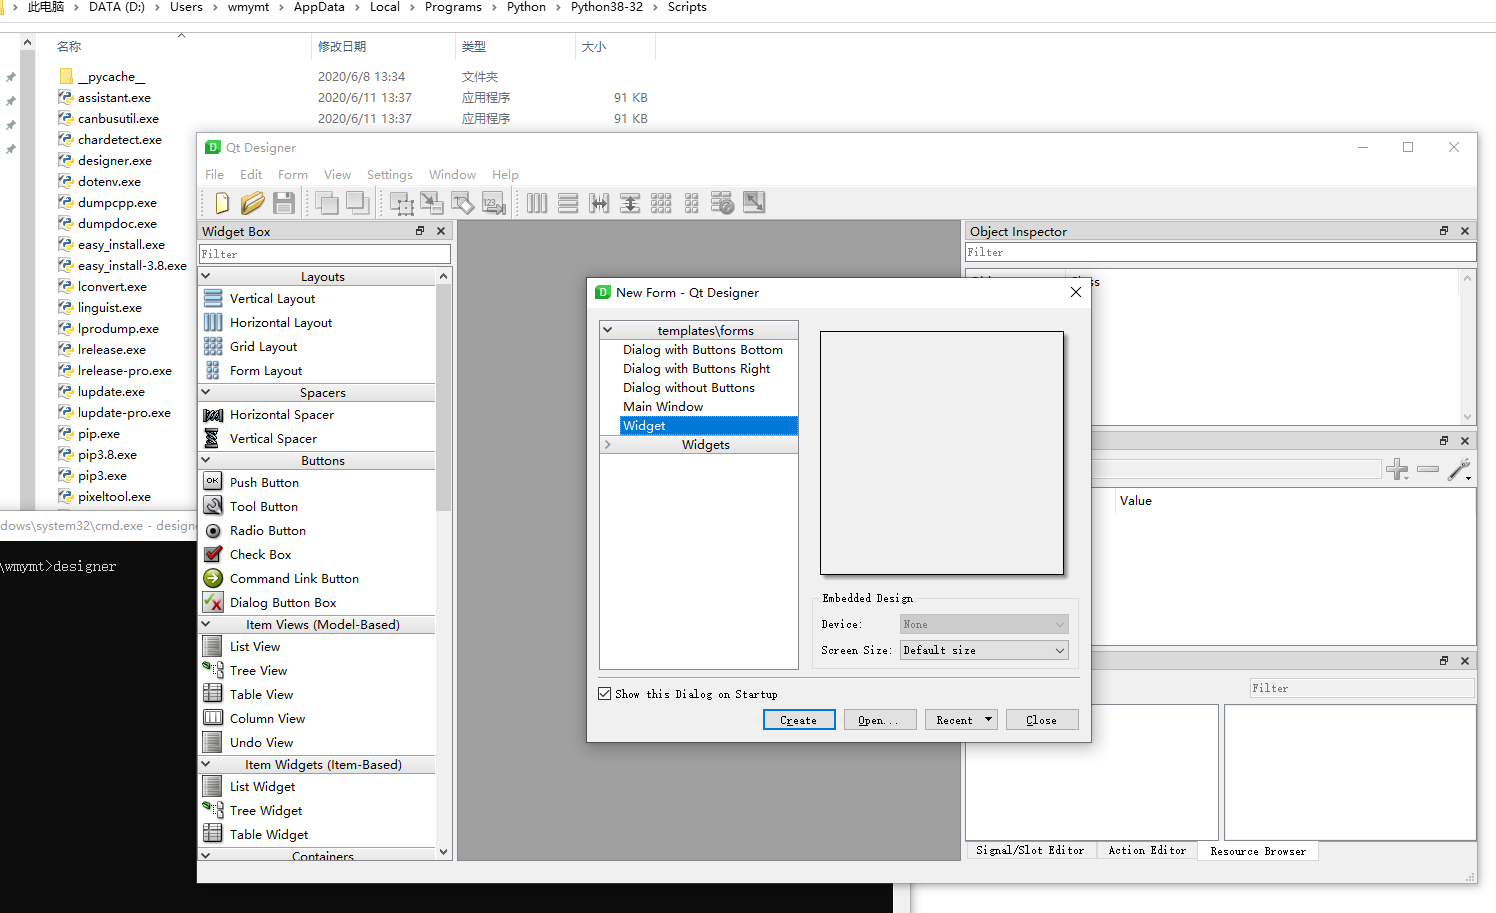The height and width of the screenshot is (913, 1496).
Task: Open the File menu in Qt Designer
Action: point(214,174)
